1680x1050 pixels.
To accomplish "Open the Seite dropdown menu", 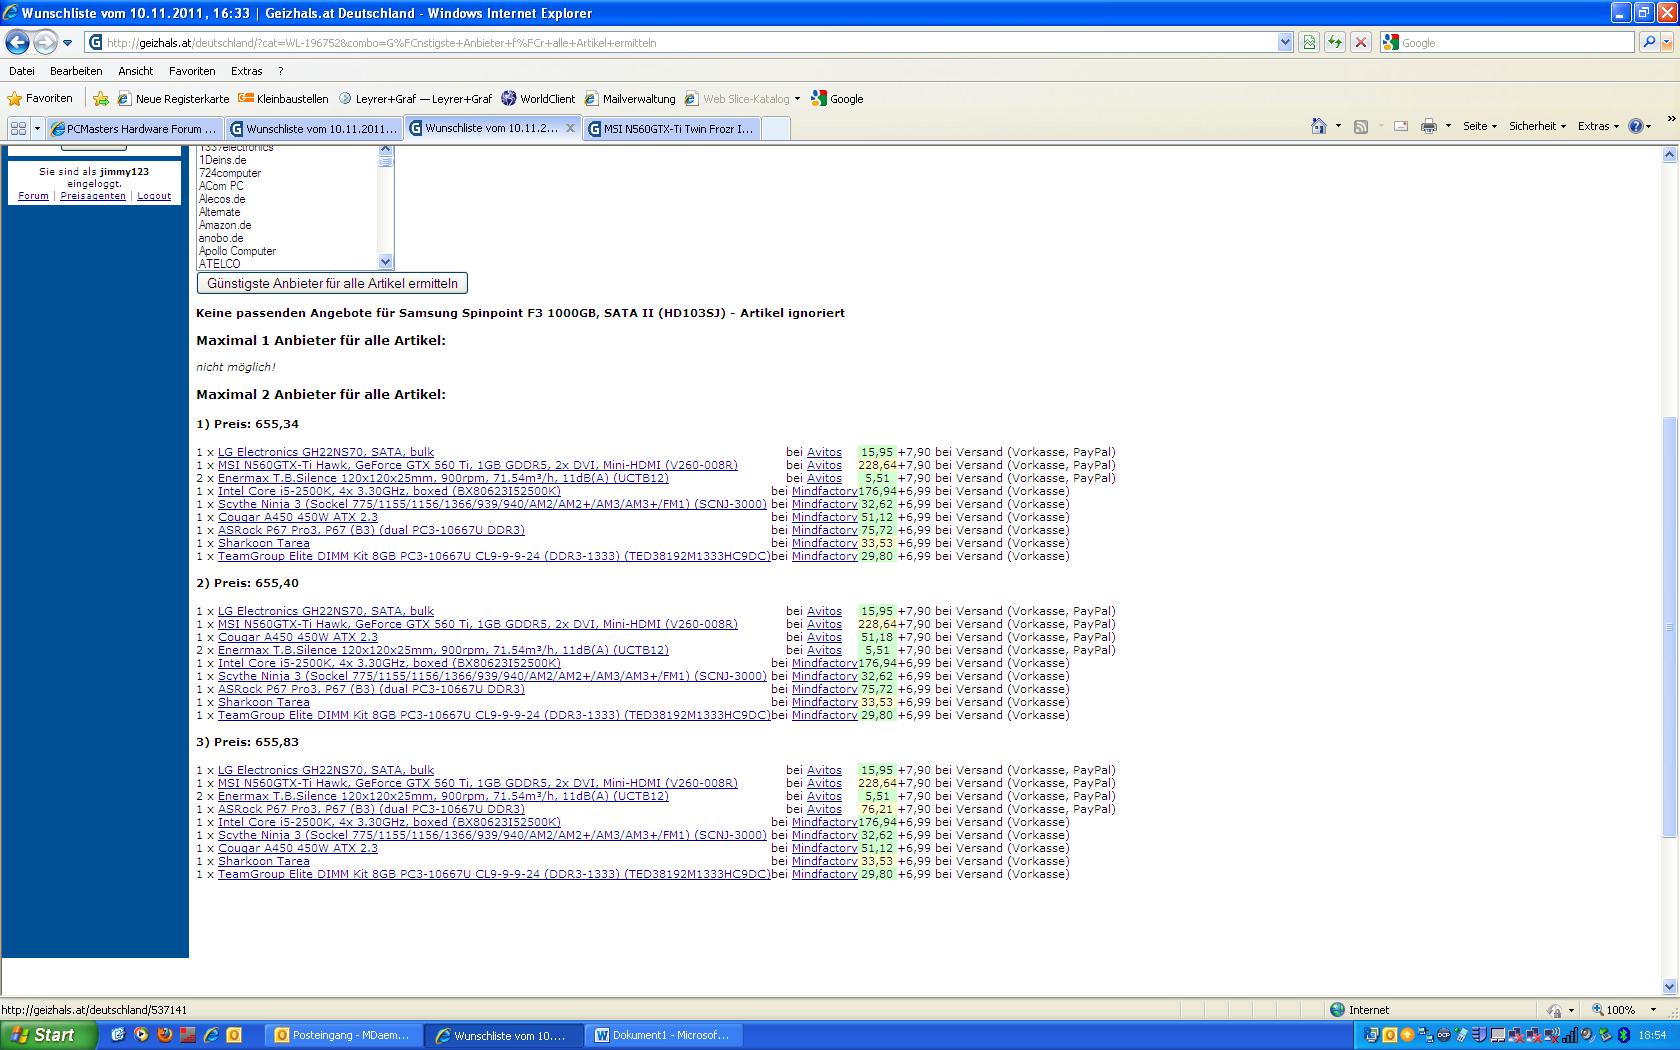I will click(1479, 126).
